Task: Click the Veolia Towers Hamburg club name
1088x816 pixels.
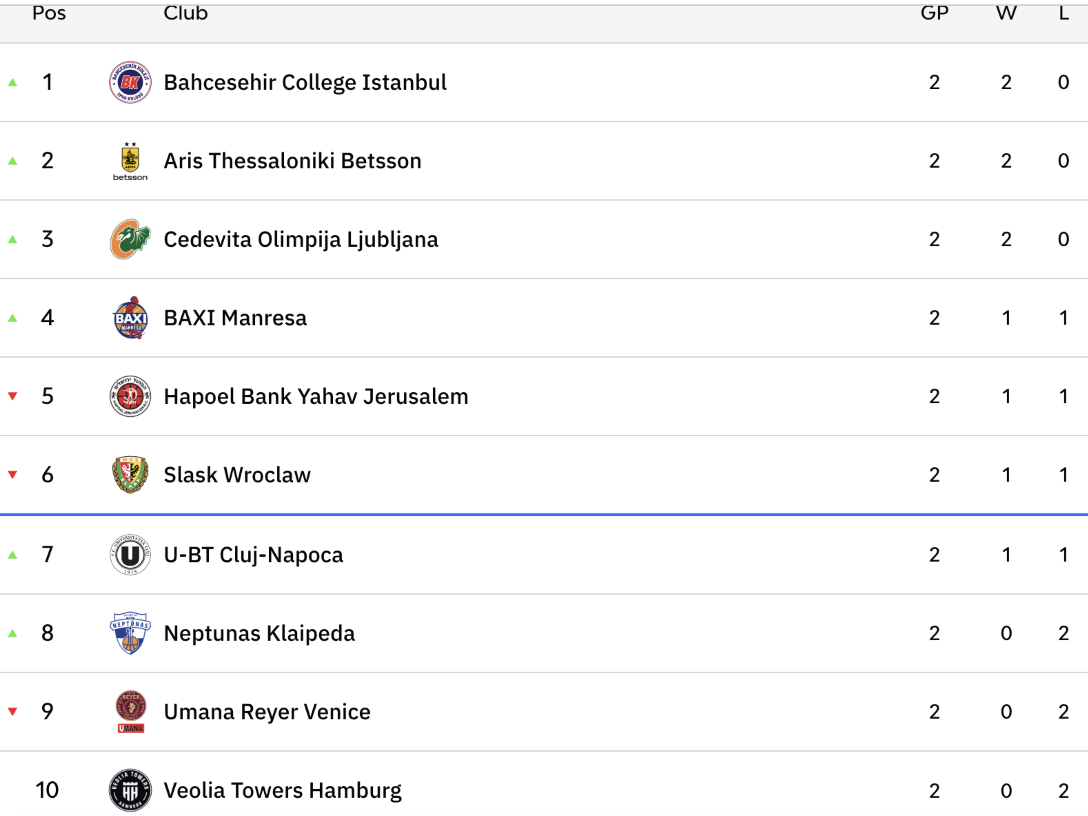Action: coord(283,790)
